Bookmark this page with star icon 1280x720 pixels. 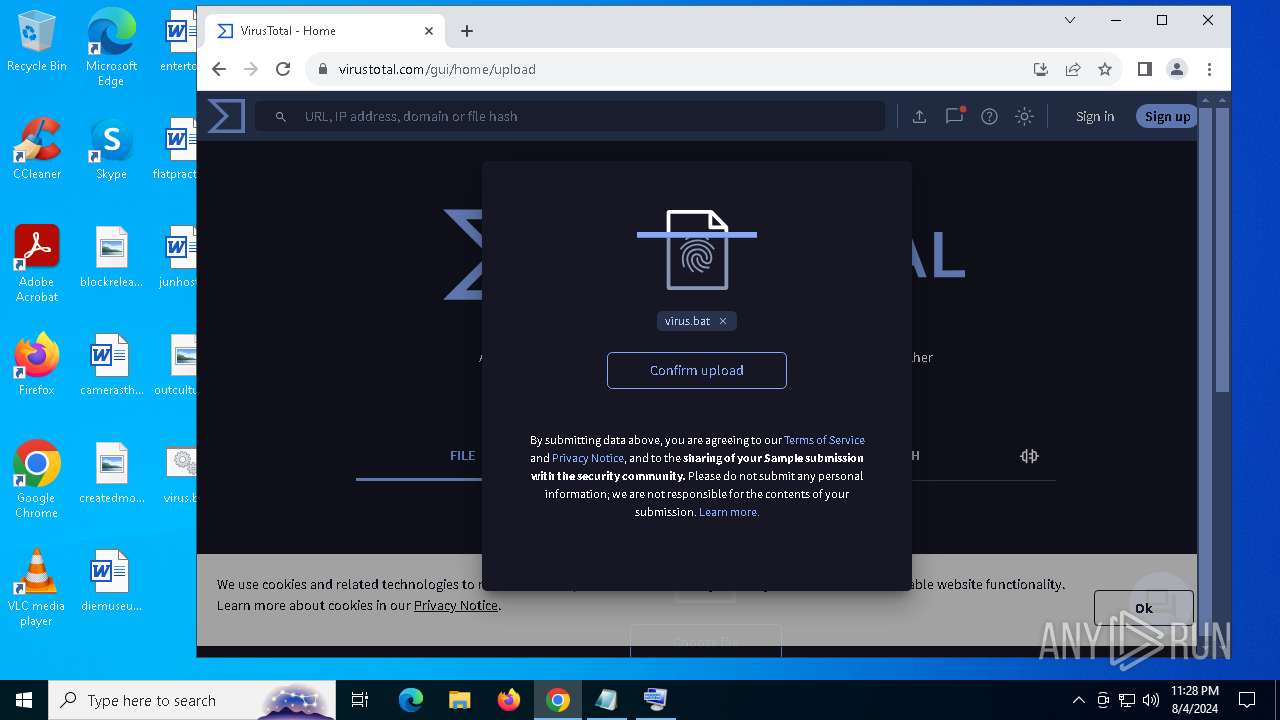pyautogui.click(x=1105, y=69)
